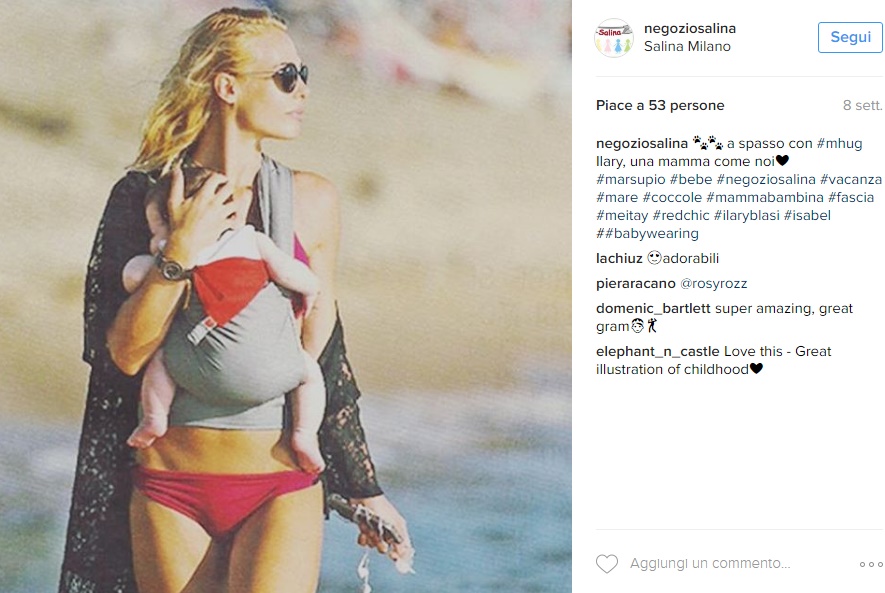Image resolution: width=885 pixels, height=593 pixels.
Task: Open the #babywearing hashtag
Action: [651, 234]
